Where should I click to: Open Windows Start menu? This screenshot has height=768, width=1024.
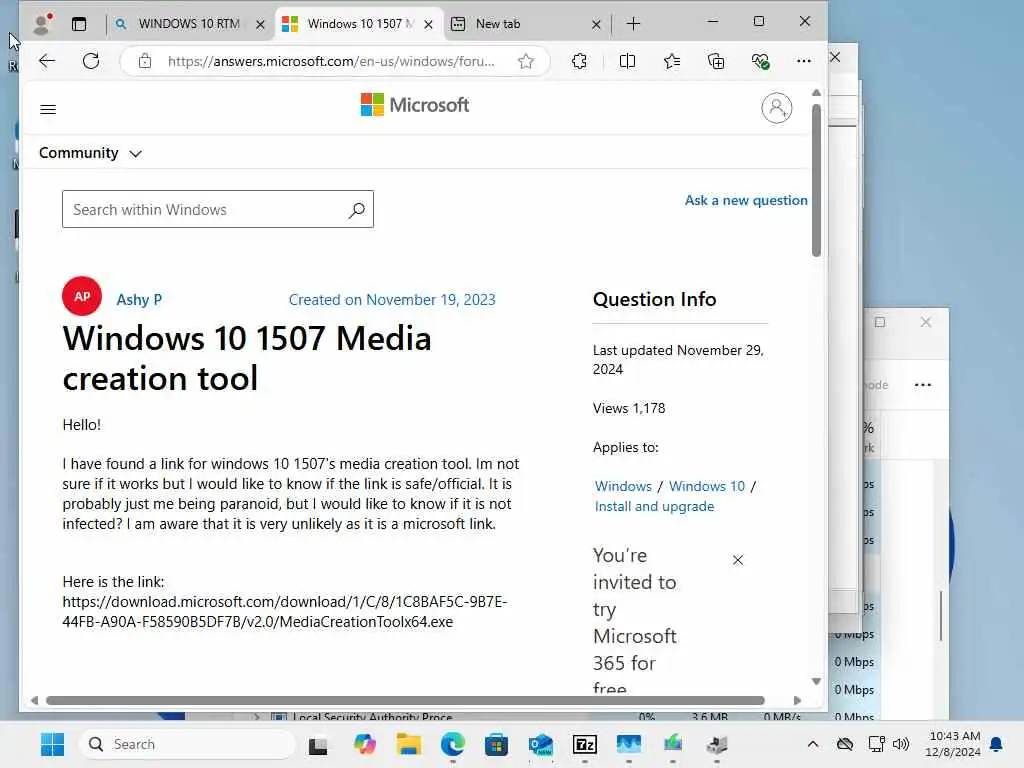tap(52, 744)
